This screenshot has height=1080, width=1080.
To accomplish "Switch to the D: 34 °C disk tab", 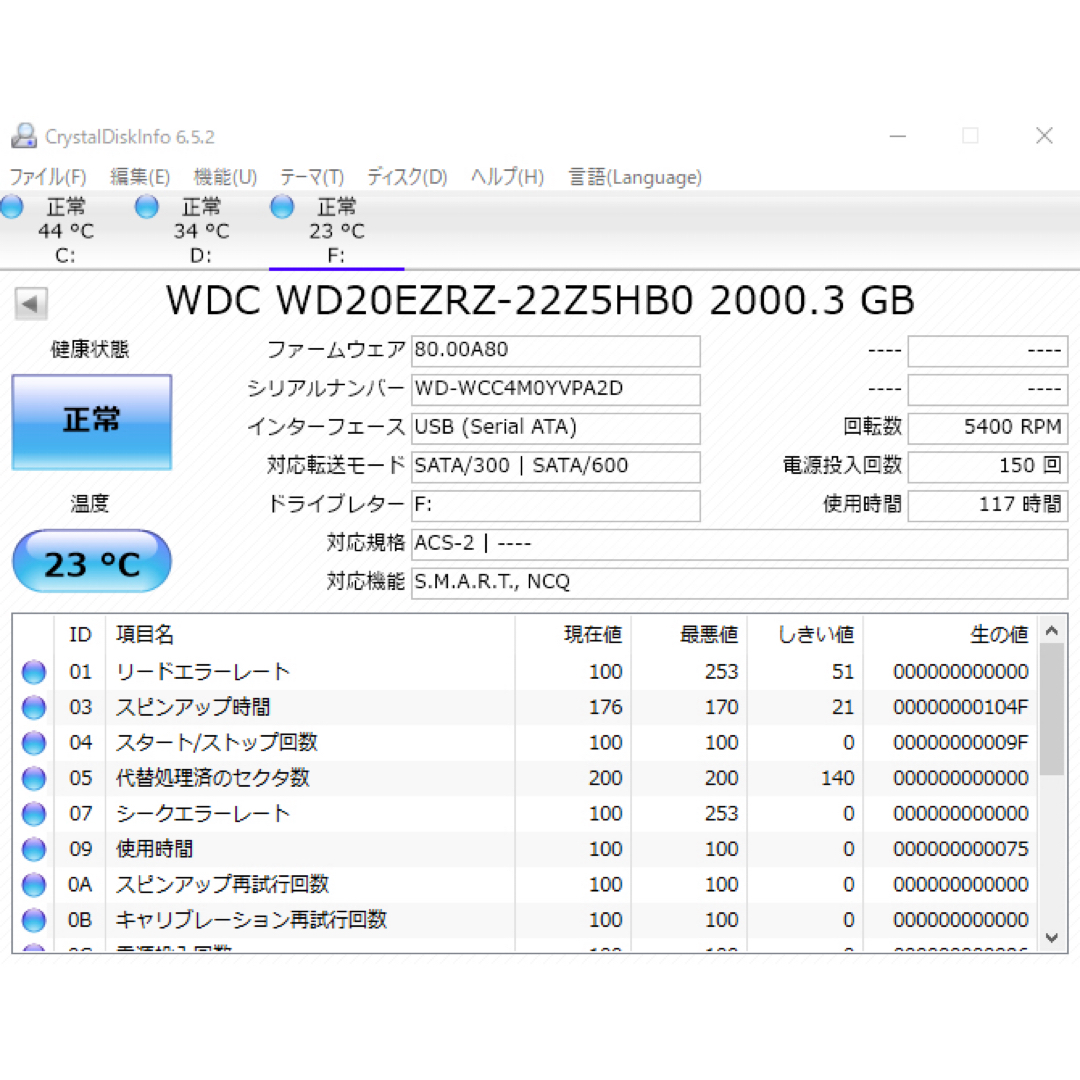I will pos(201,231).
